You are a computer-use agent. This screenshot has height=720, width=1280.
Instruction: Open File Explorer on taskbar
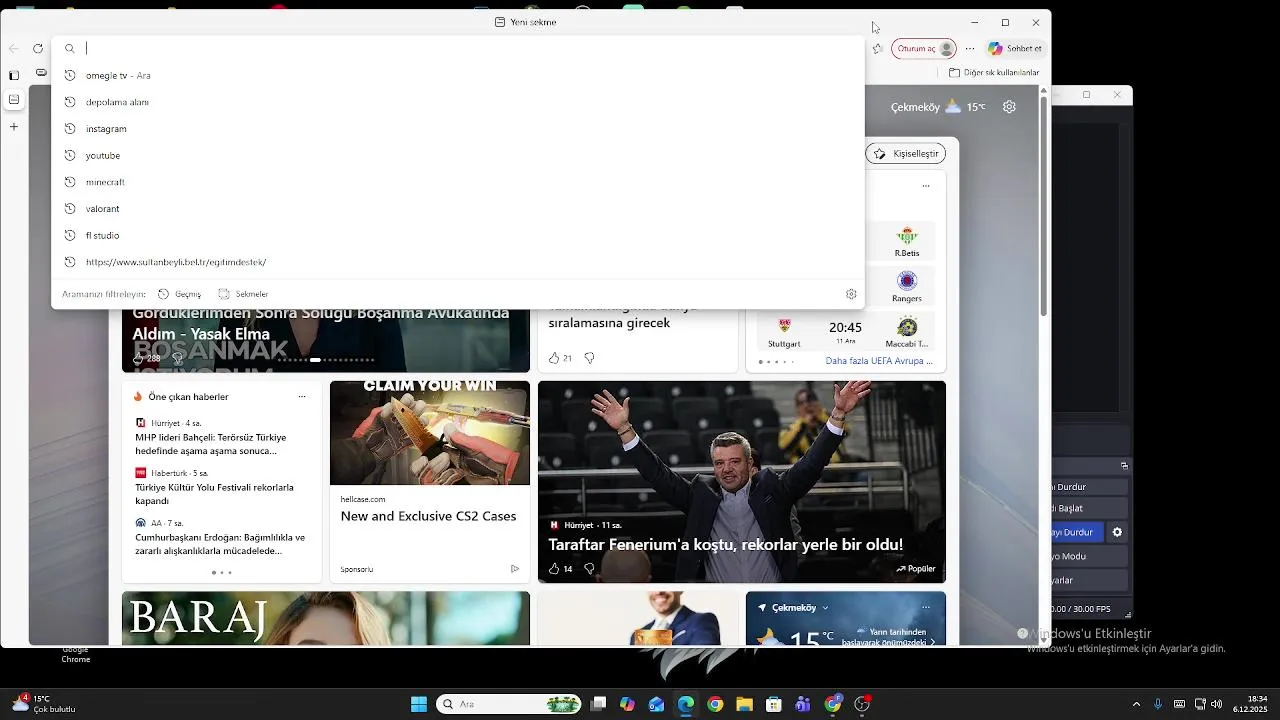[x=745, y=704]
